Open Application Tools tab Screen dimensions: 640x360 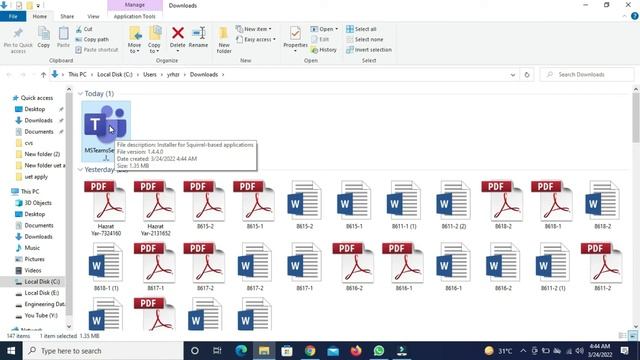(x=134, y=16)
